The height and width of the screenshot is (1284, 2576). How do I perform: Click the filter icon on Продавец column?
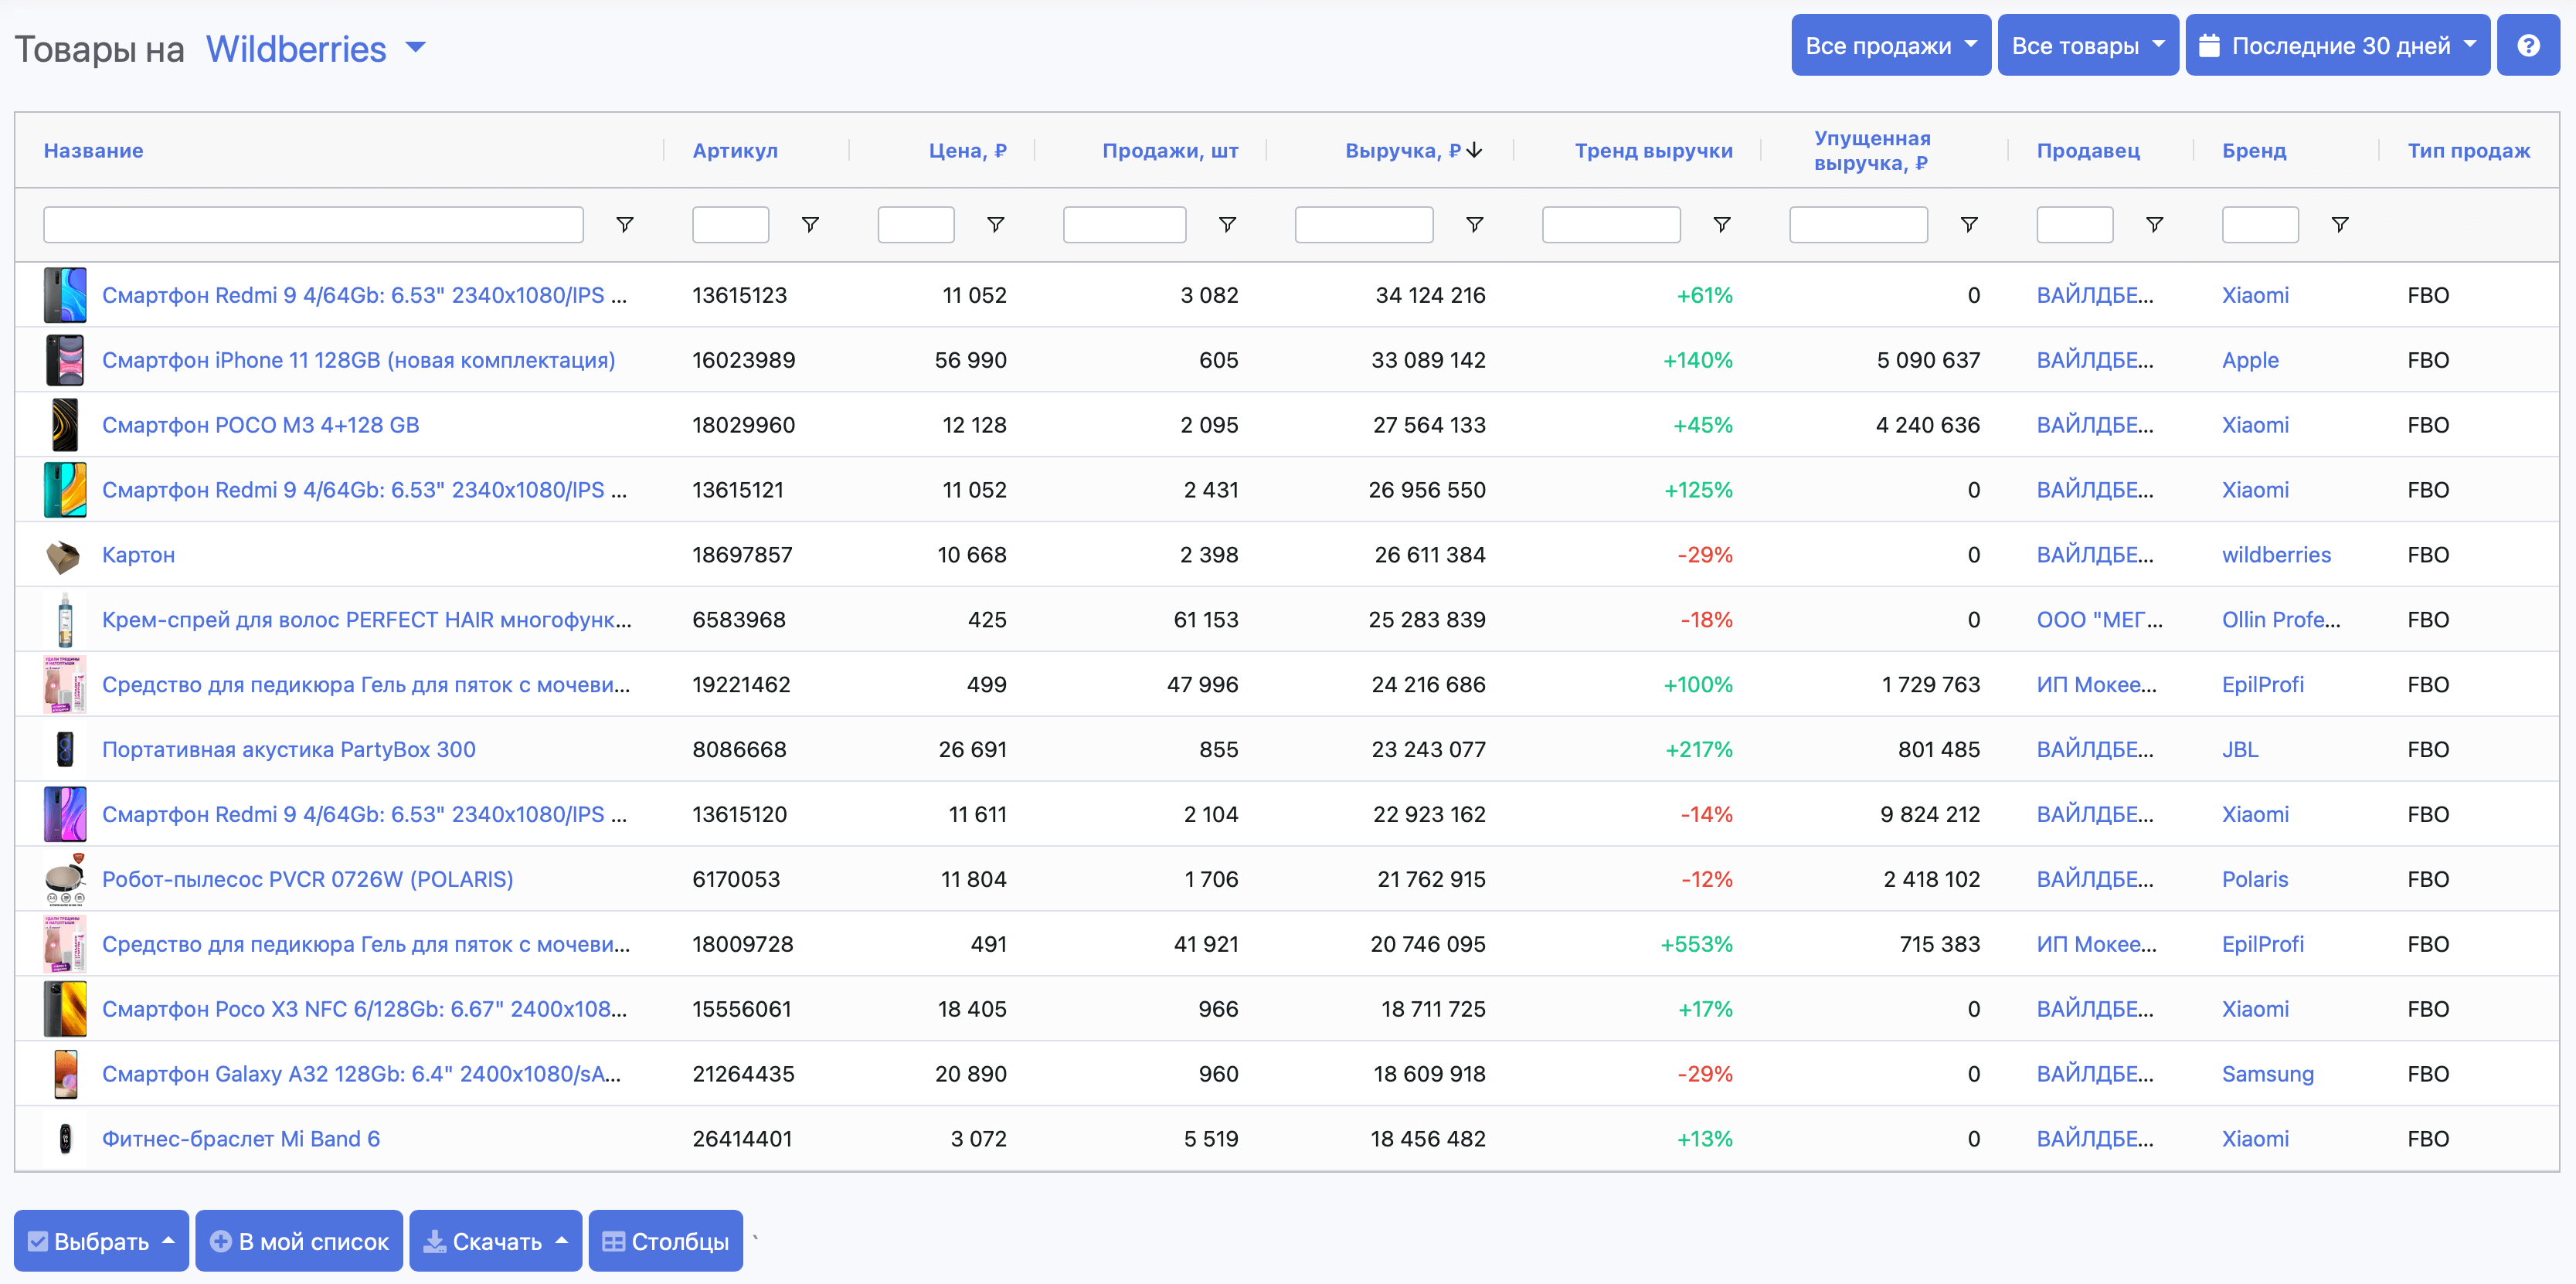pos(2155,224)
